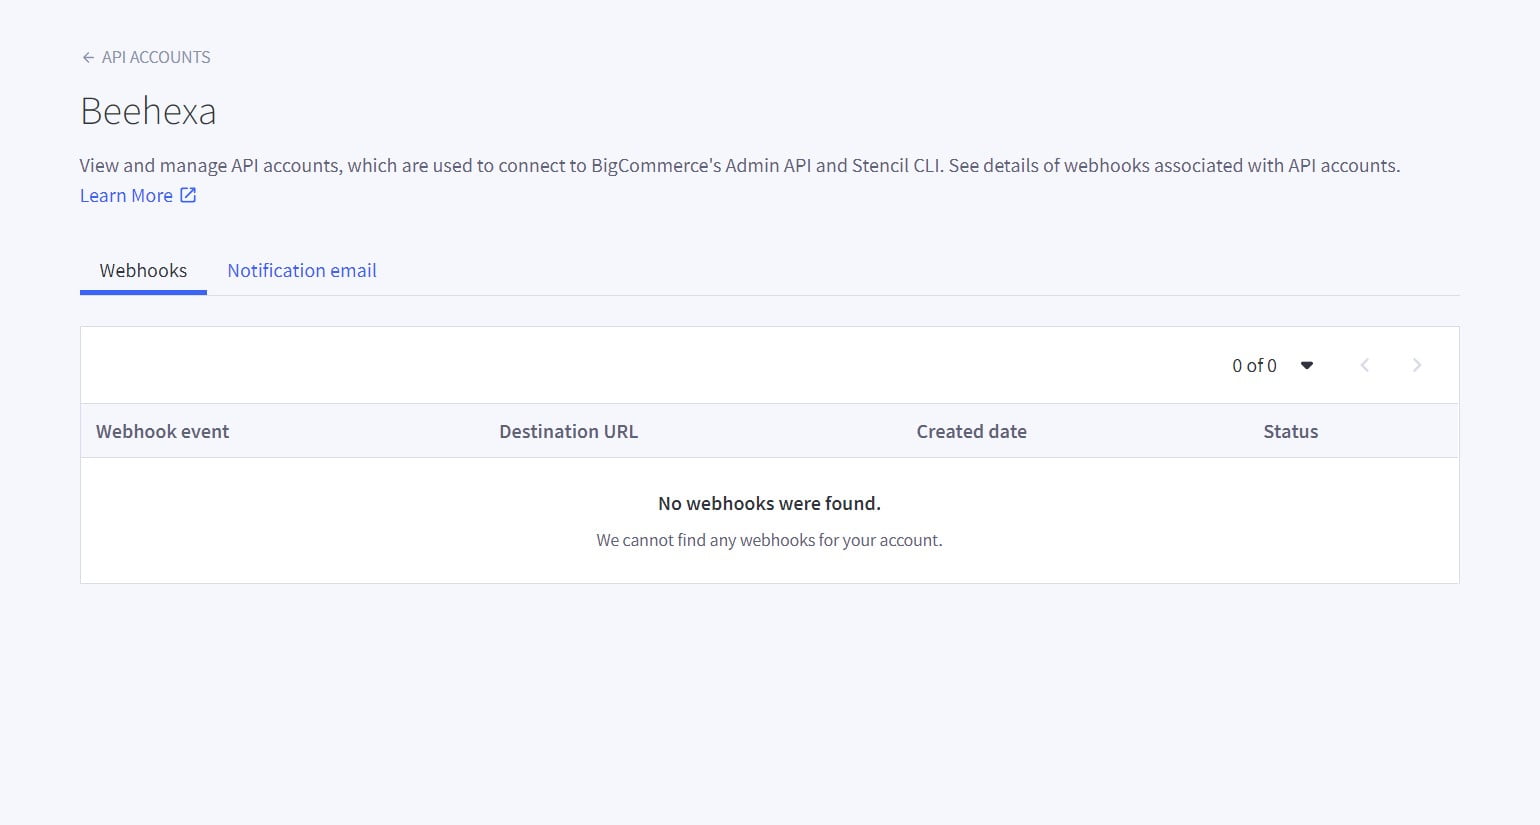The width and height of the screenshot is (1540, 825).
Task: Switch to the Notification email tab
Action: pyautogui.click(x=301, y=270)
